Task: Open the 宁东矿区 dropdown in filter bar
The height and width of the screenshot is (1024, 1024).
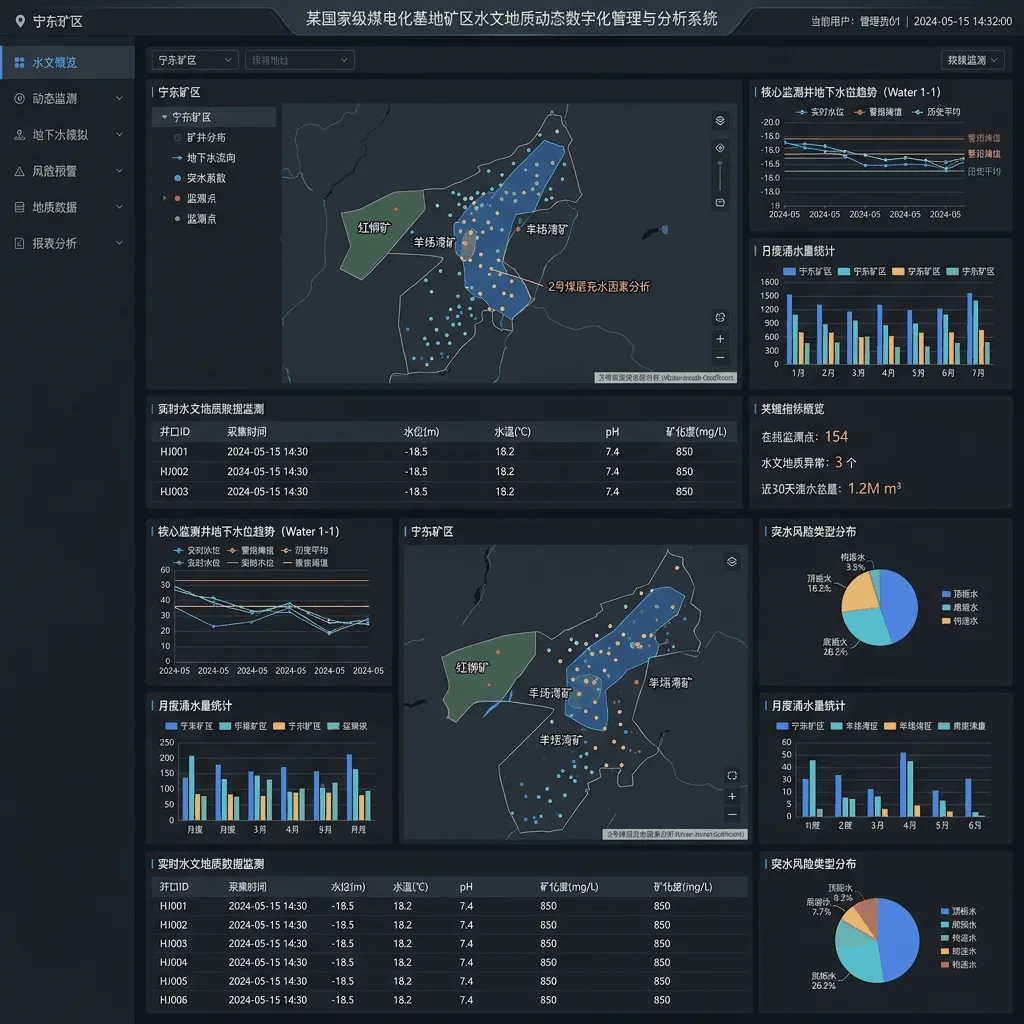Action: point(195,60)
